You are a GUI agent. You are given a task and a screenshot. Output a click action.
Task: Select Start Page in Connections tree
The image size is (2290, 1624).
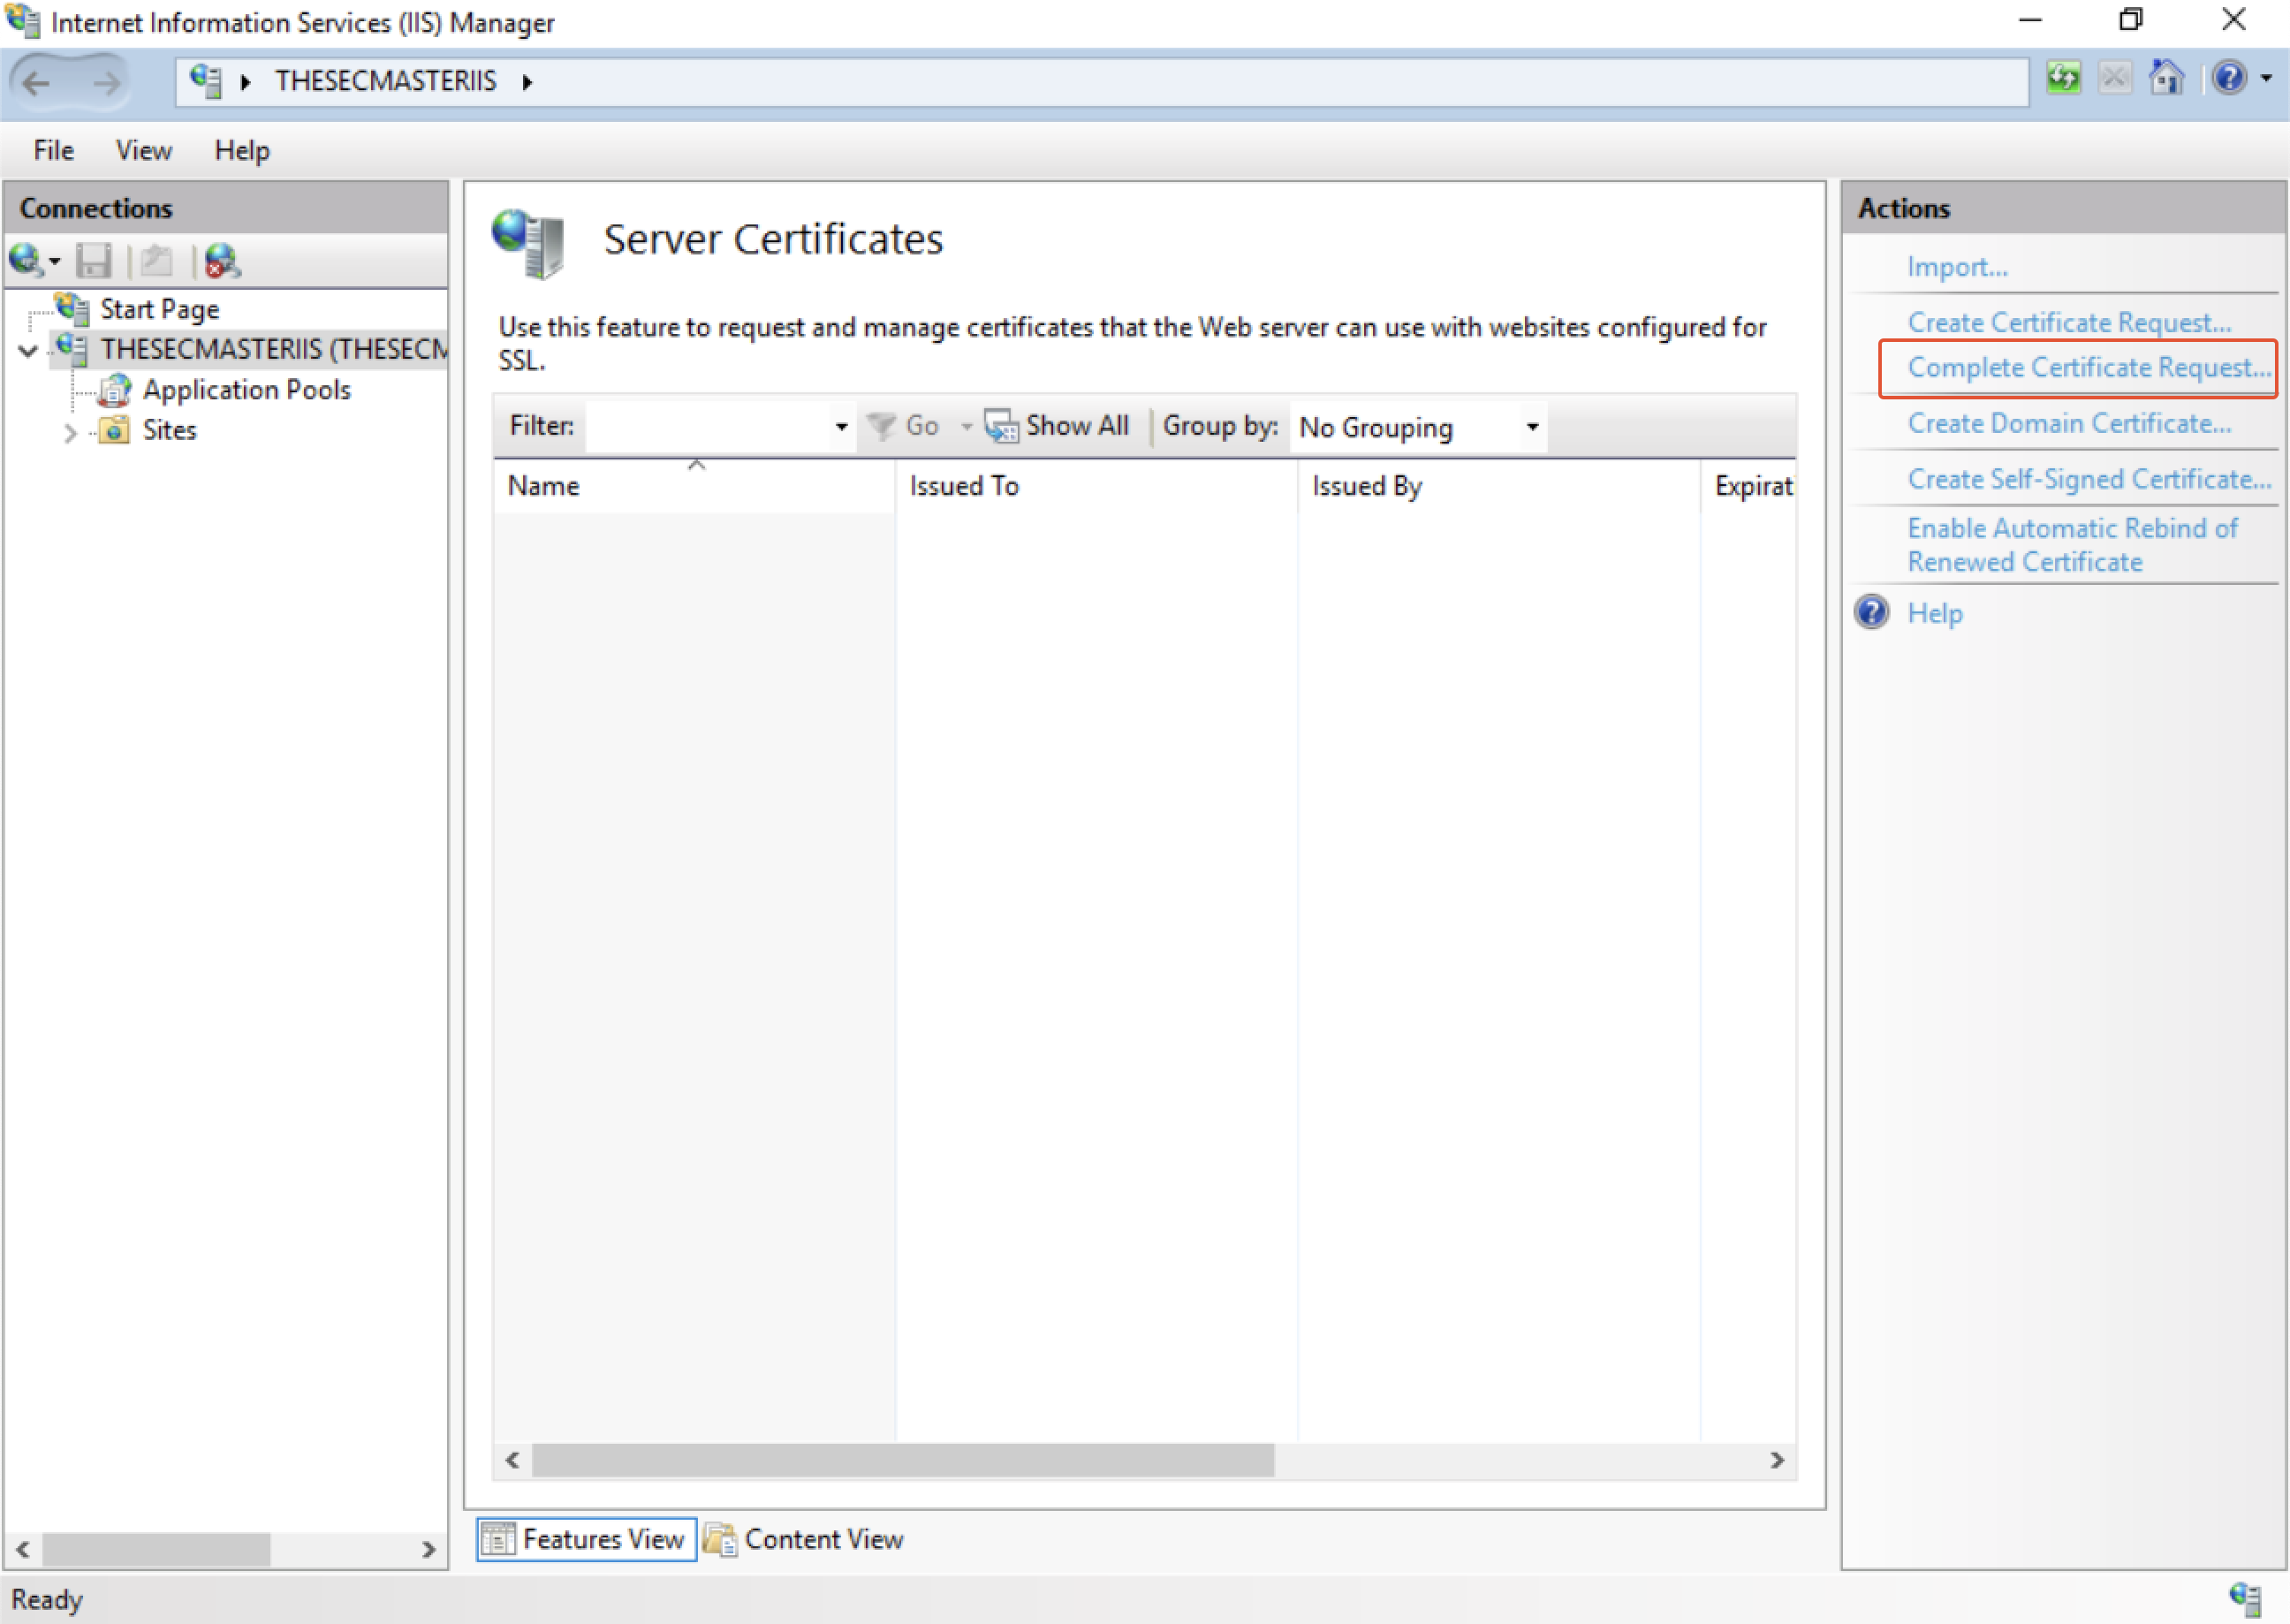(159, 310)
